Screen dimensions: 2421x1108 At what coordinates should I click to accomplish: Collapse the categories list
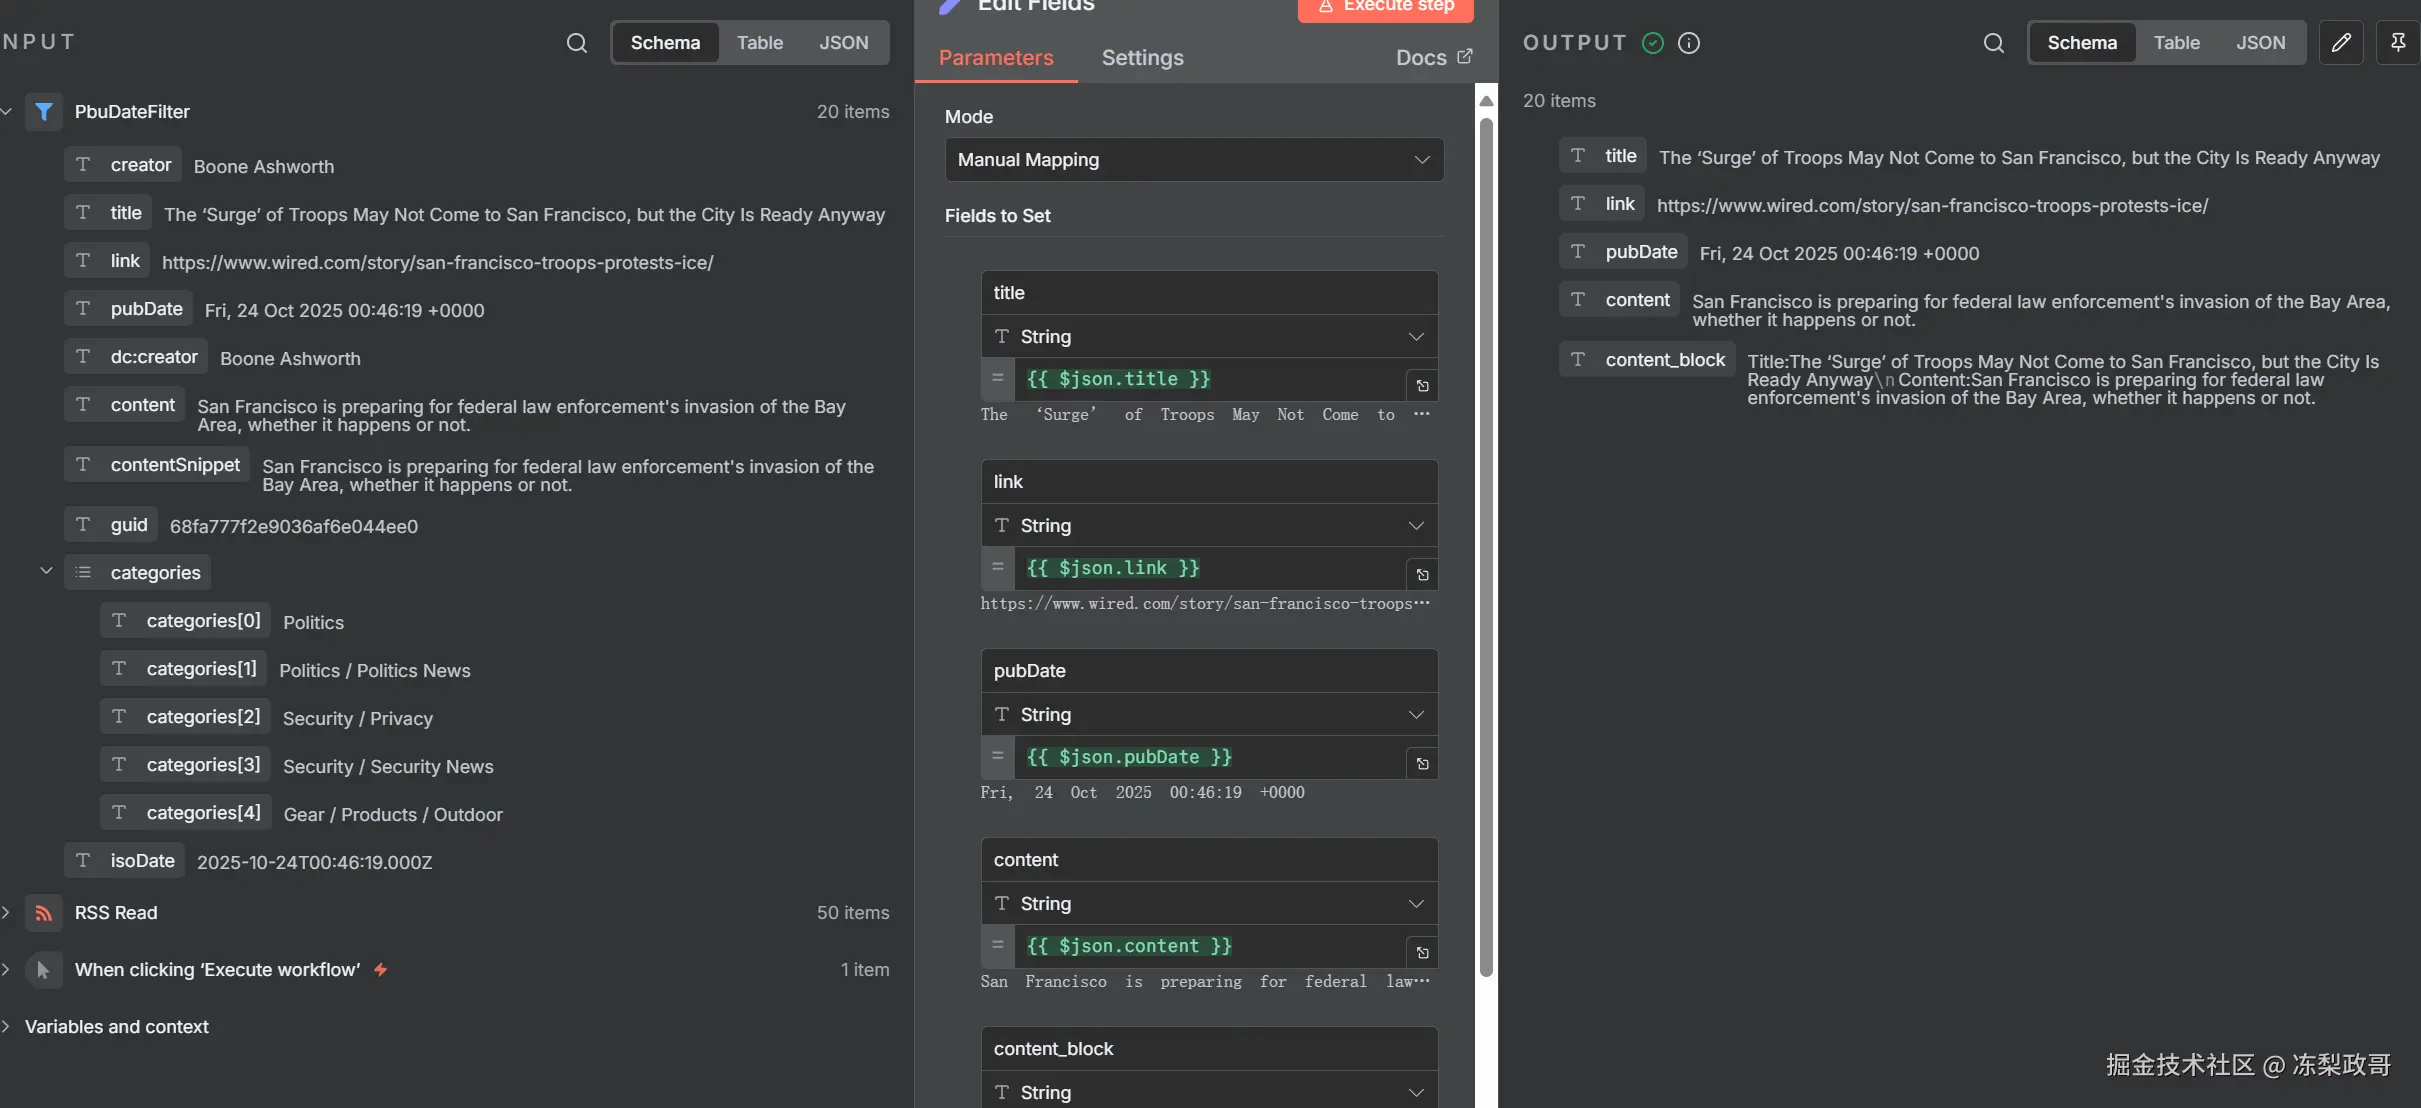click(x=46, y=571)
